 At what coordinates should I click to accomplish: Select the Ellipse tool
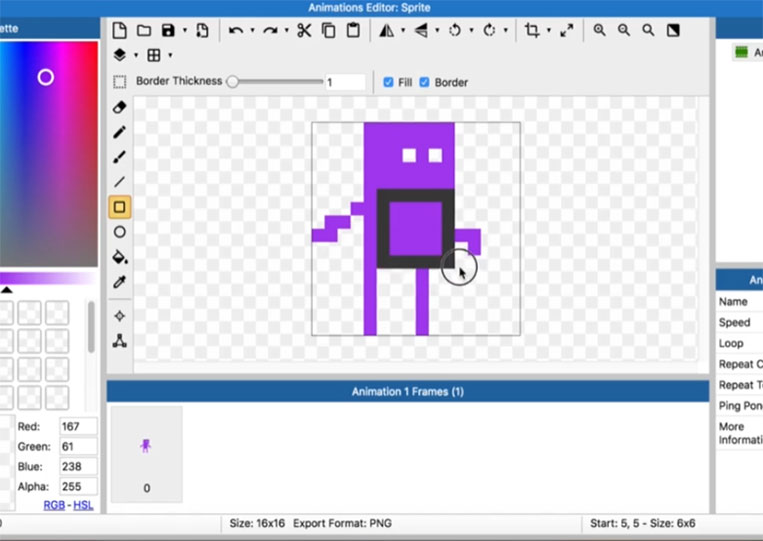[x=120, y=232]
